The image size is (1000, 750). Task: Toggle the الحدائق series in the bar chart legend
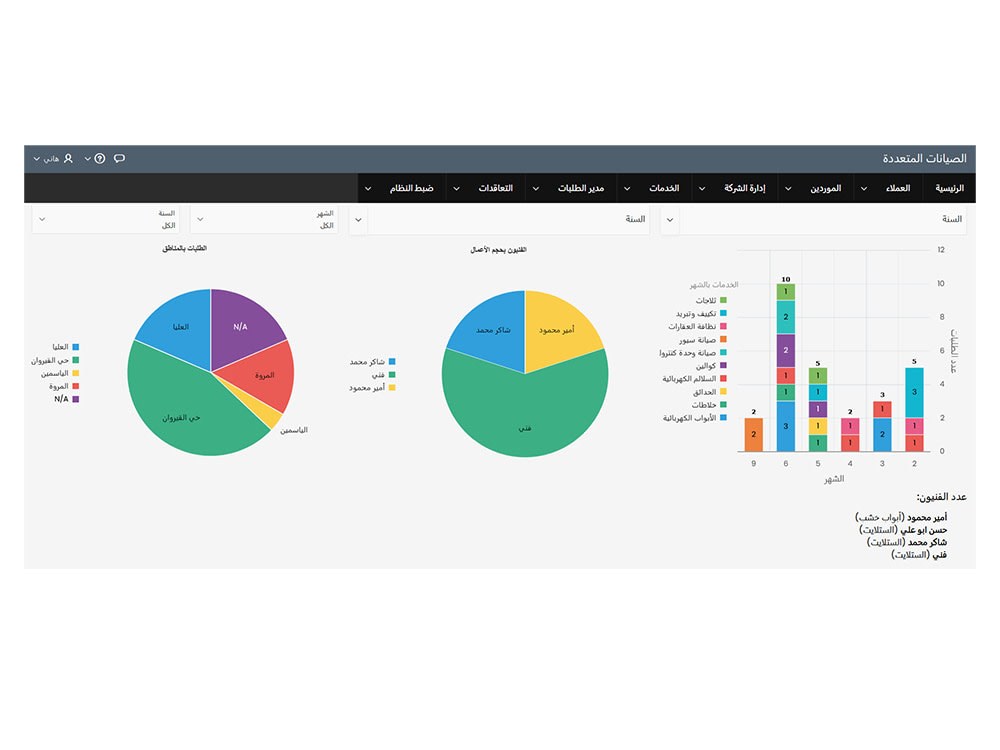coord(723,391)
